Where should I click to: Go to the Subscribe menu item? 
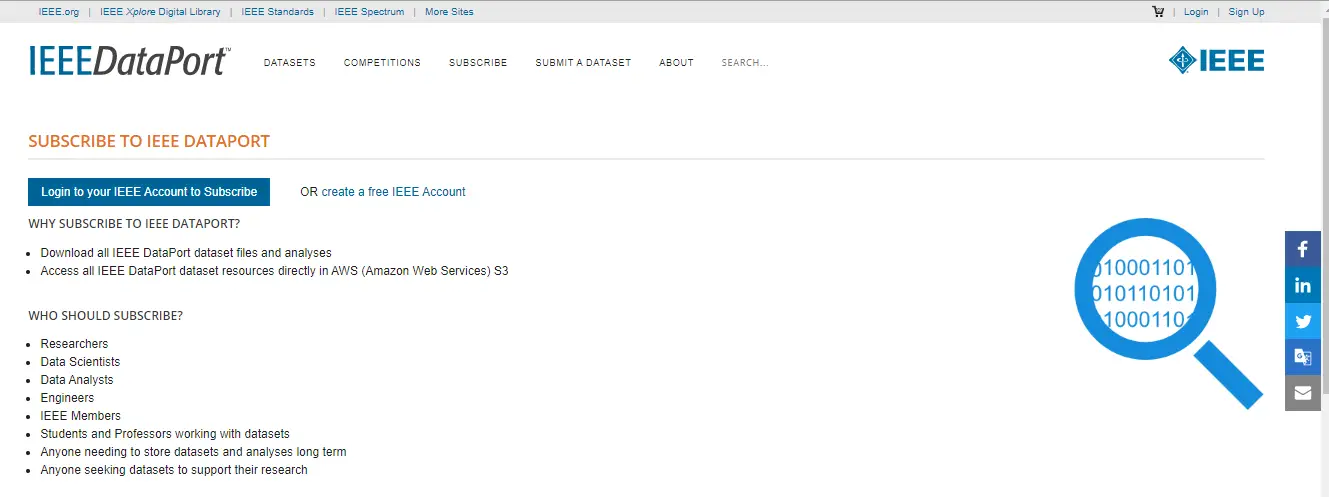point(478,62)
